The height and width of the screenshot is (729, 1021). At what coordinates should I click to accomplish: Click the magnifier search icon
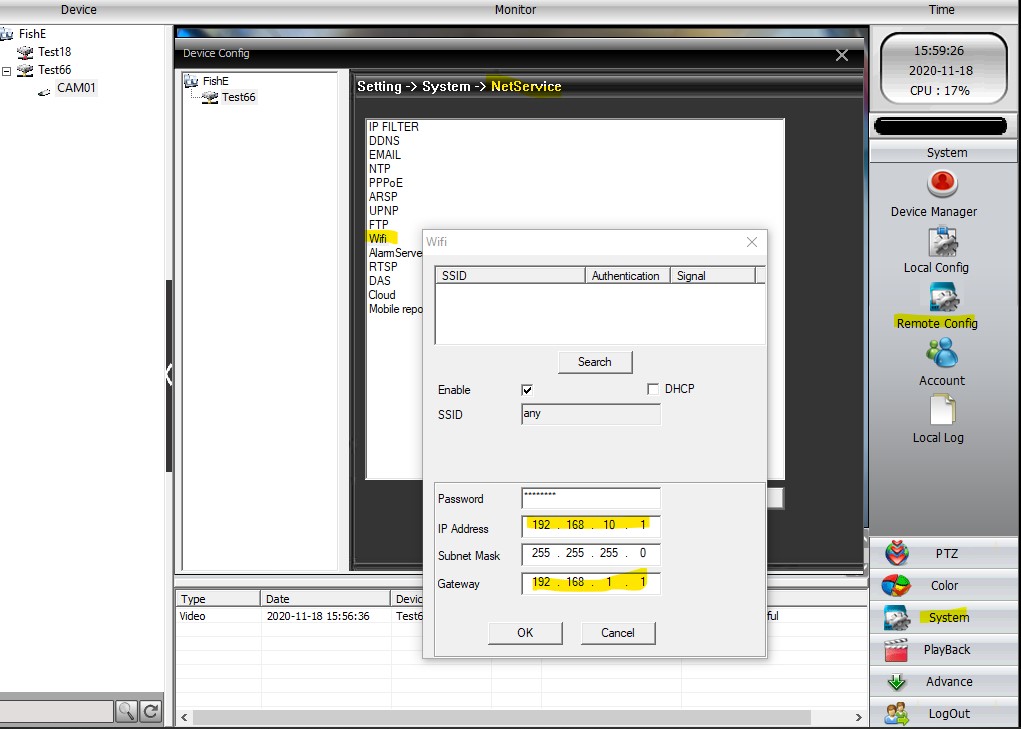click(x=126, y=711)
